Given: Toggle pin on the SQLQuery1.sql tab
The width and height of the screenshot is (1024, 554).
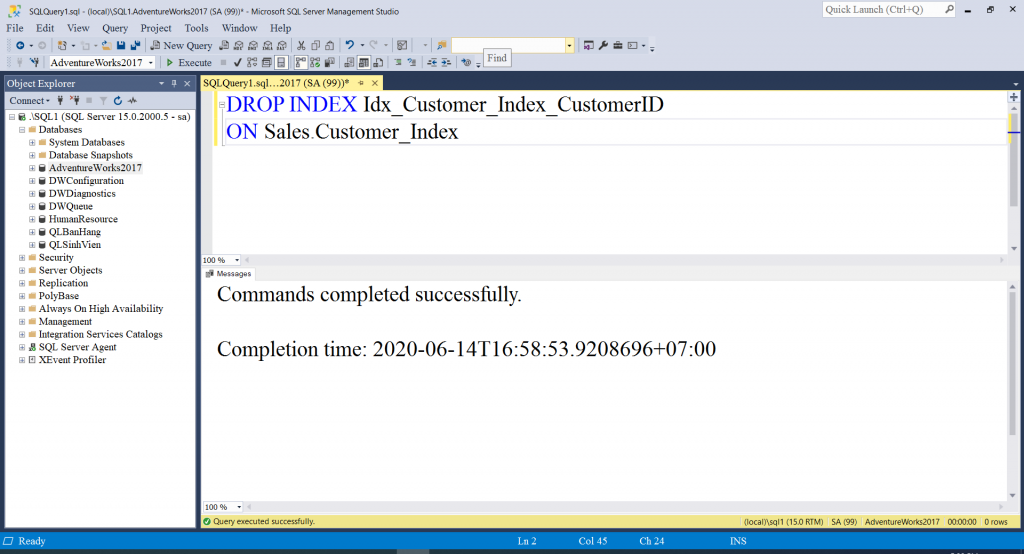Looking at the screenshot, I should coord(363,83).
